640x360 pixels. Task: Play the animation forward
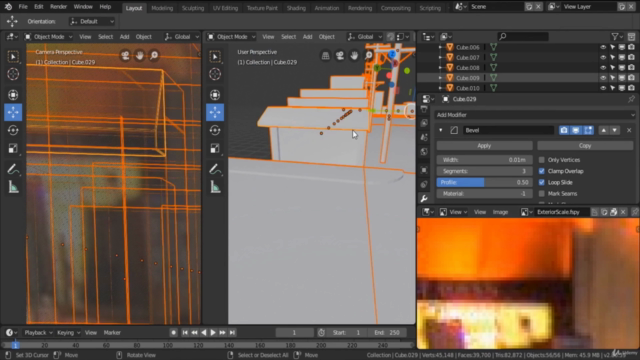click(213, 333)
